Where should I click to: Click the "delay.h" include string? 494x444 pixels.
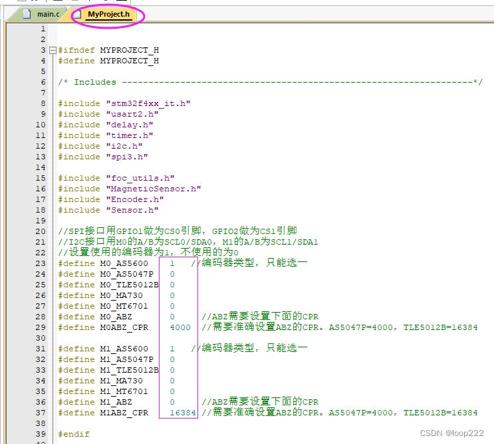[130, 125]
